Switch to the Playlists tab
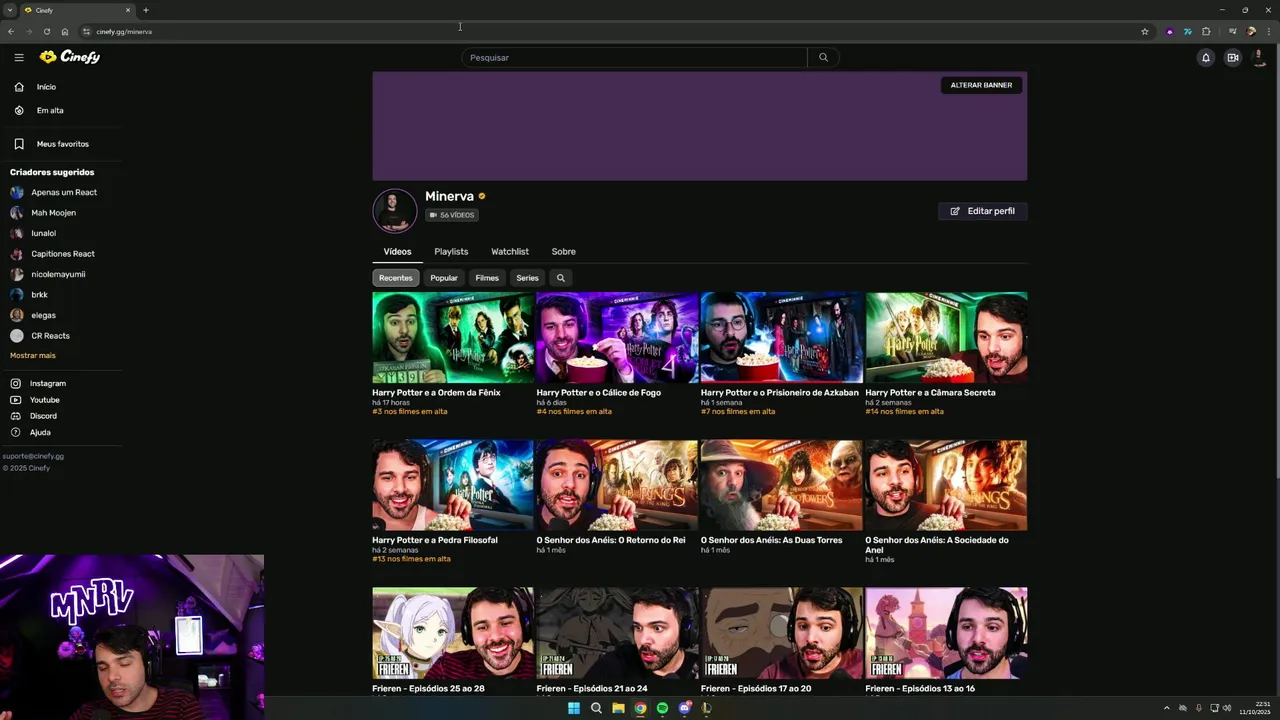This screenshot has height=720, width=1280. [x=451, y=251]
